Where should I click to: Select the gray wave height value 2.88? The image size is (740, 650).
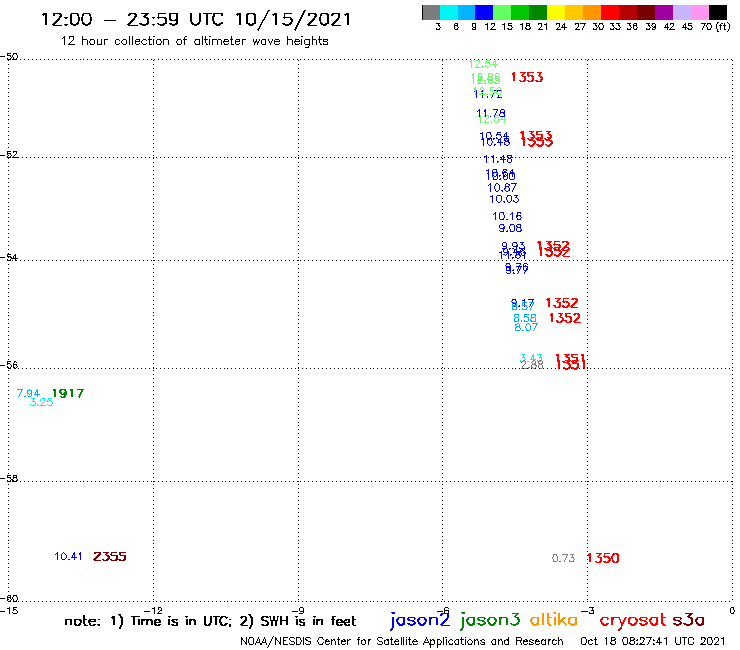pos(532,365)
